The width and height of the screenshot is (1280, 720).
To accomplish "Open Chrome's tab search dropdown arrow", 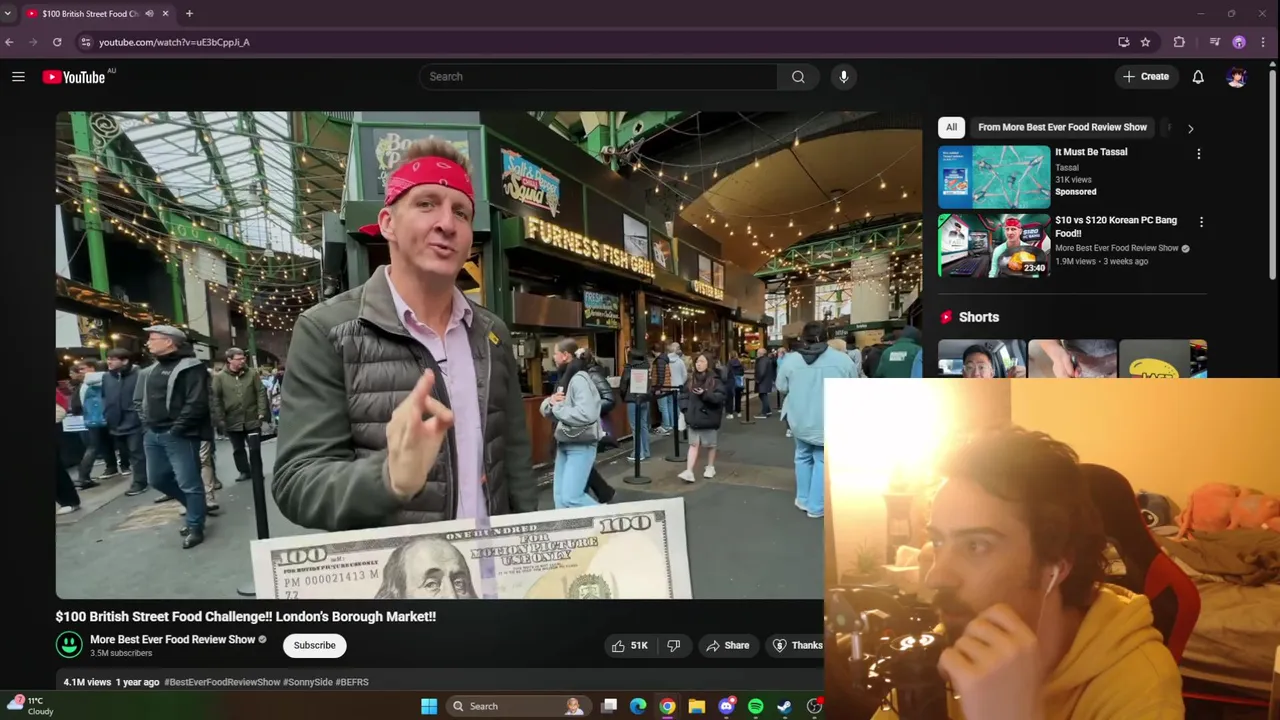I will (8, 14).
